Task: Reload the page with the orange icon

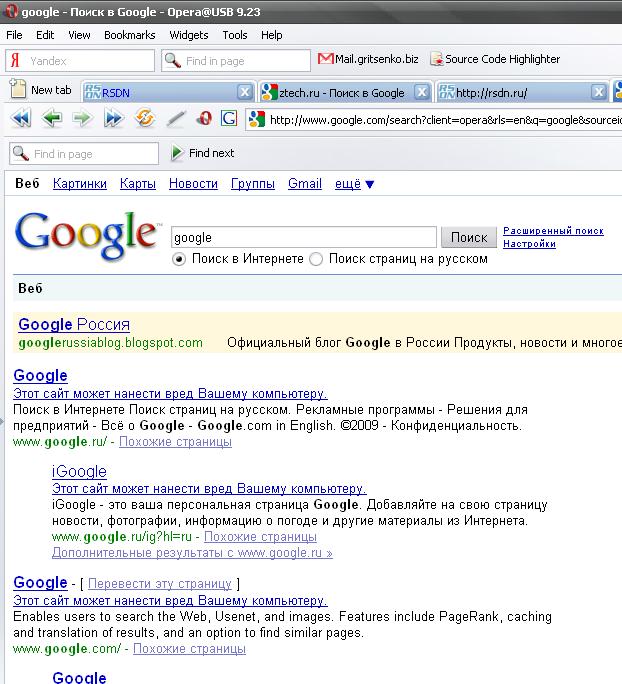Action: [x=144, y=119]
